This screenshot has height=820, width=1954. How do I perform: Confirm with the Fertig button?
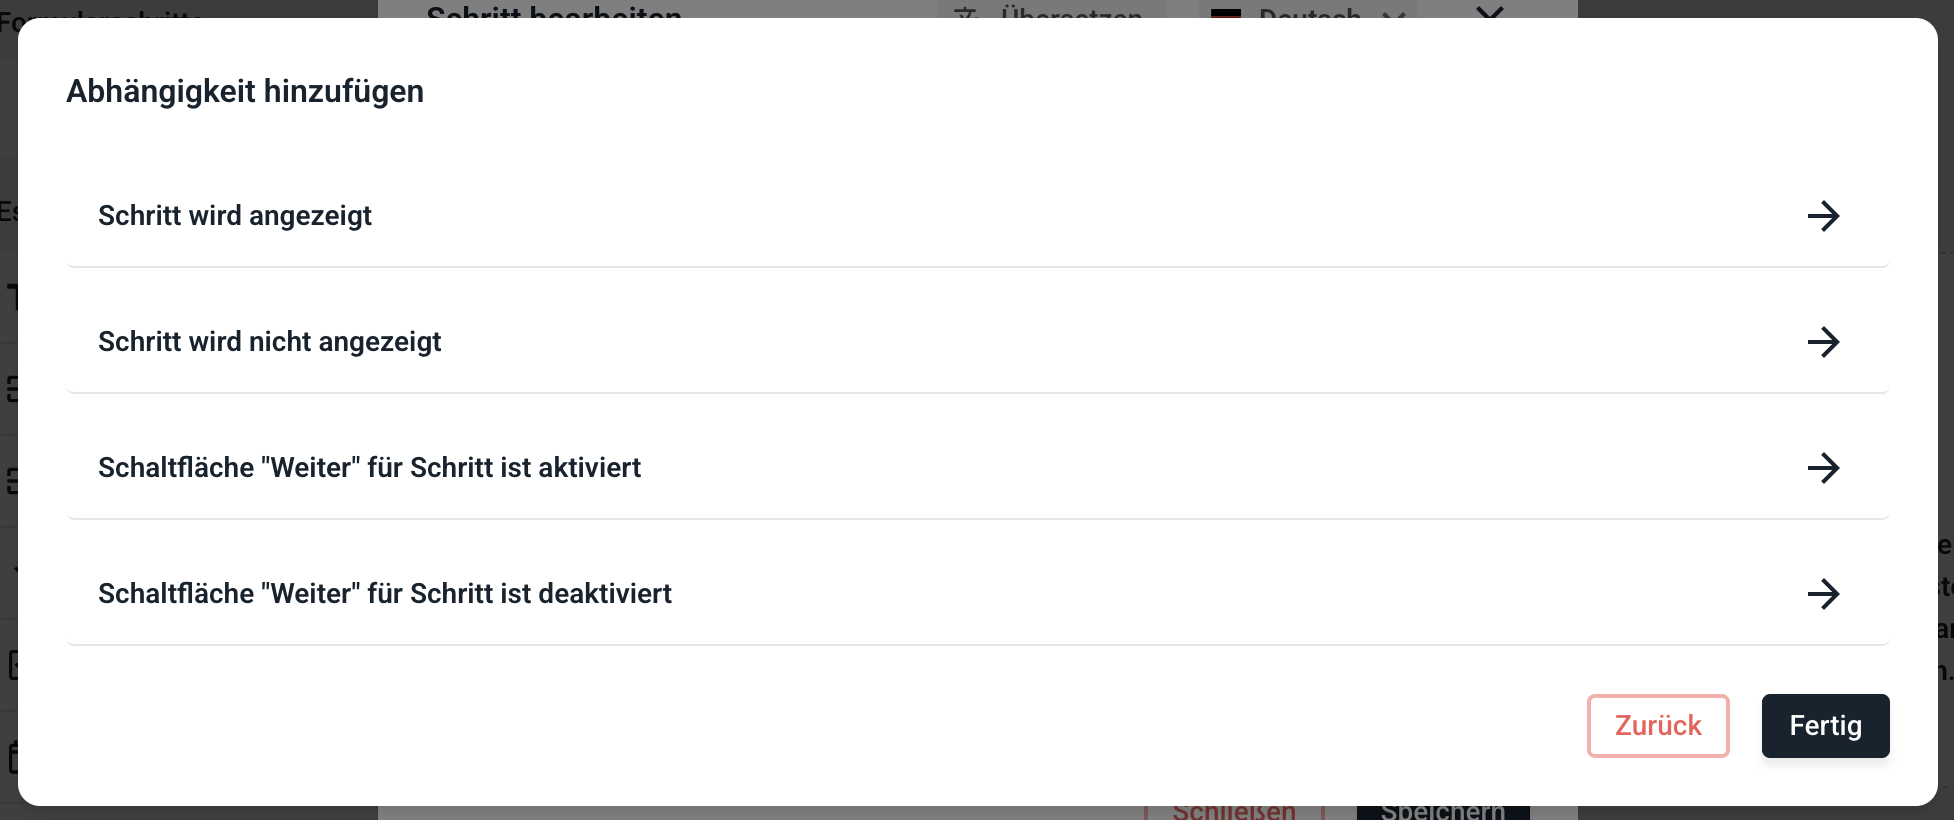point(1825,726)
